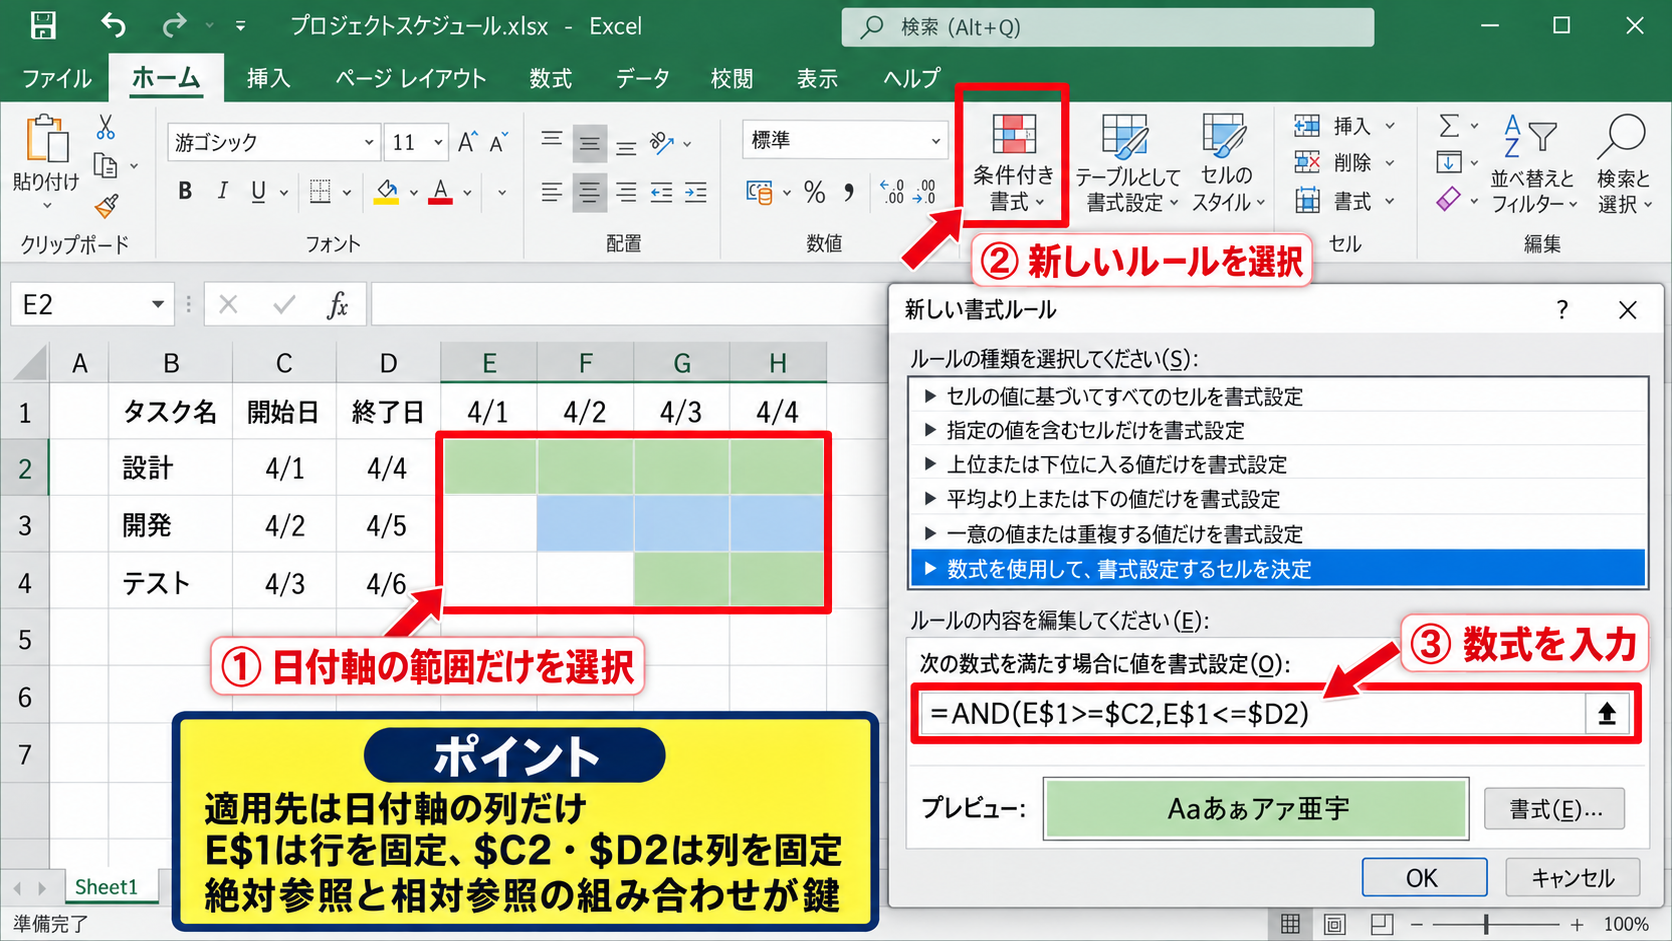Activate the format painter brush
1672x941 pixels.
point(106,205)
